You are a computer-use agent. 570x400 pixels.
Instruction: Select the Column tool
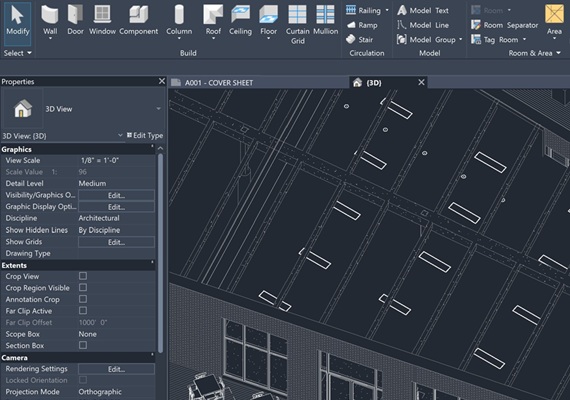[x=179, y=21]
